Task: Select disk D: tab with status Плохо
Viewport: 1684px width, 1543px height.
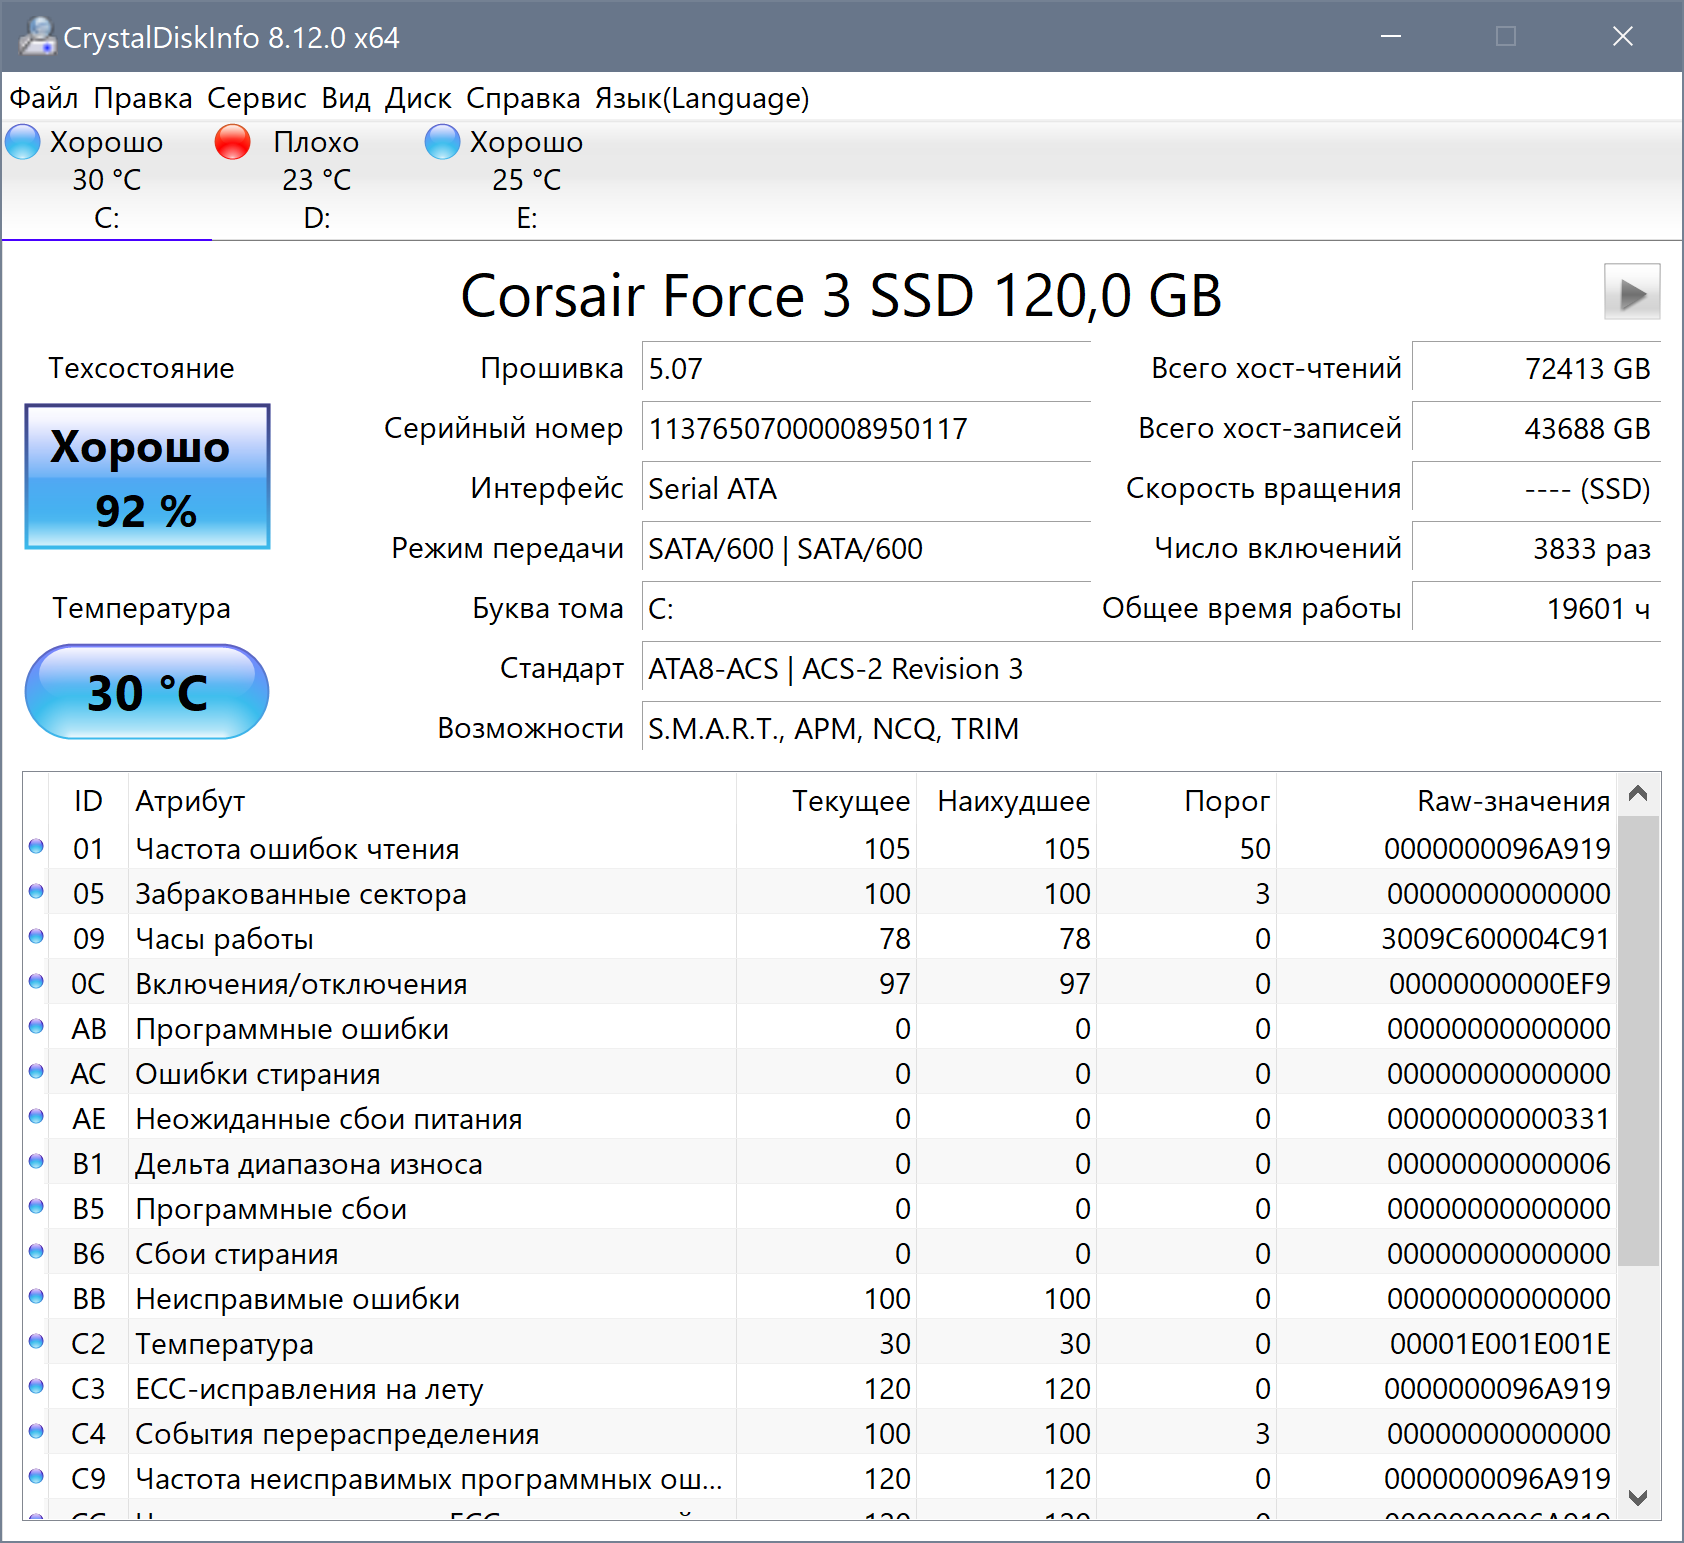Action: pyautogui.click(x=316, y=180)
